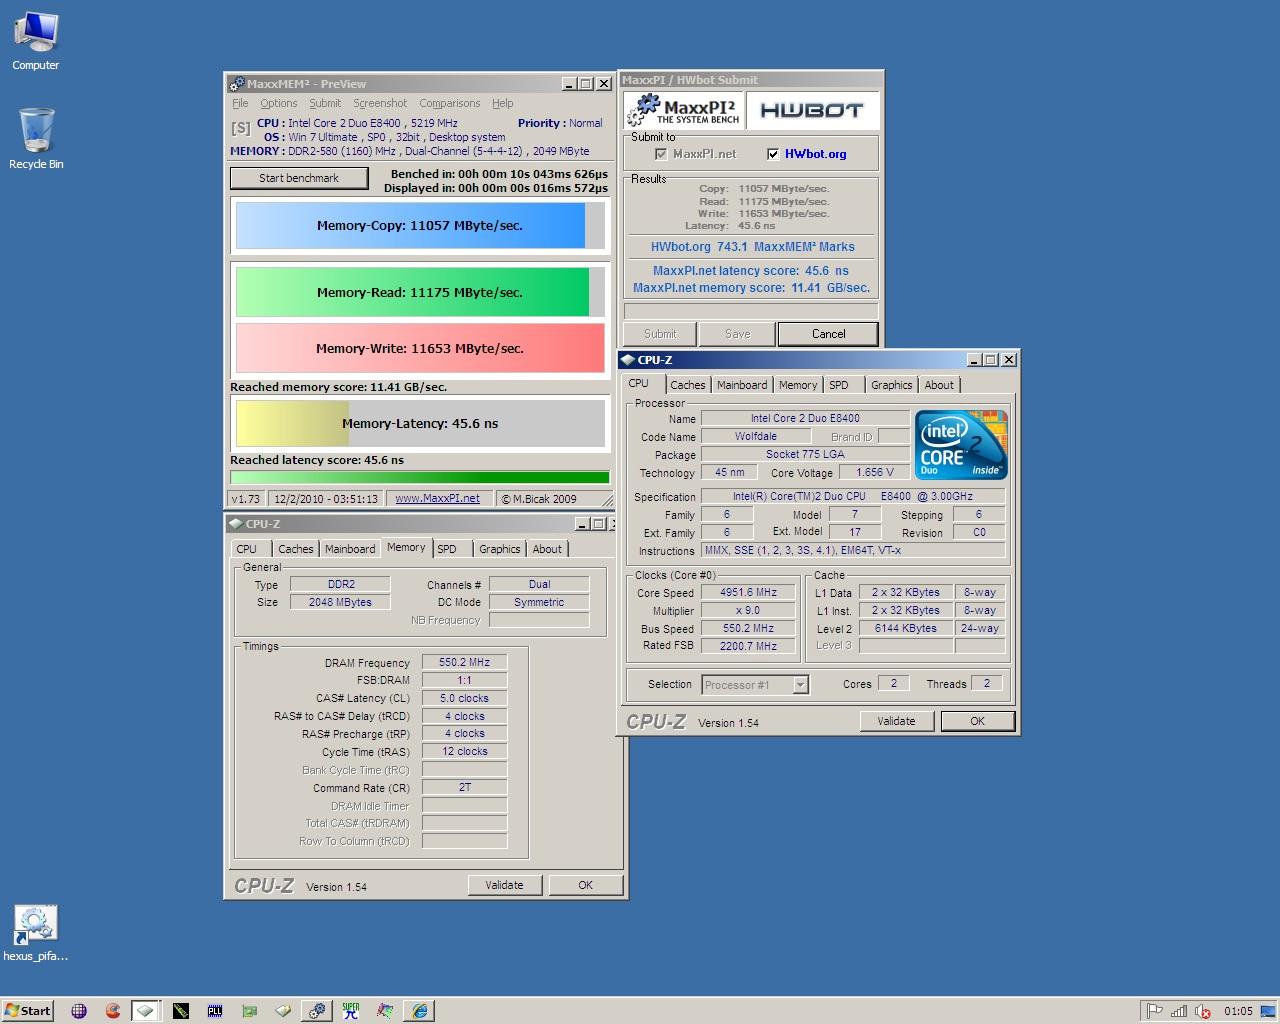The width and height of the screenshot is (1280, 1024).
Task: Click the colorful paint taskbar icon
Action: (x=385, y=1011)
